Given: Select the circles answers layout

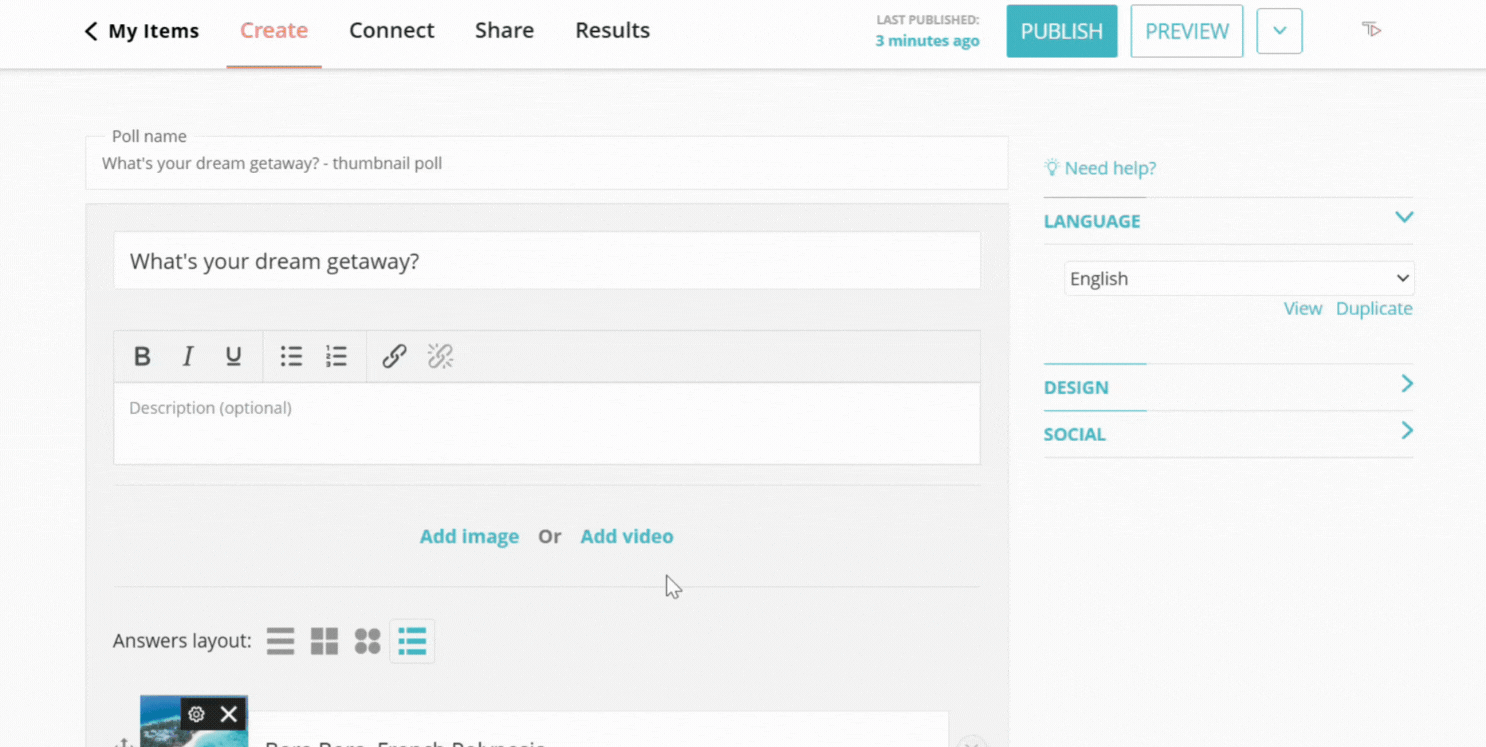Looking at the screenshot, I should 367,641.
